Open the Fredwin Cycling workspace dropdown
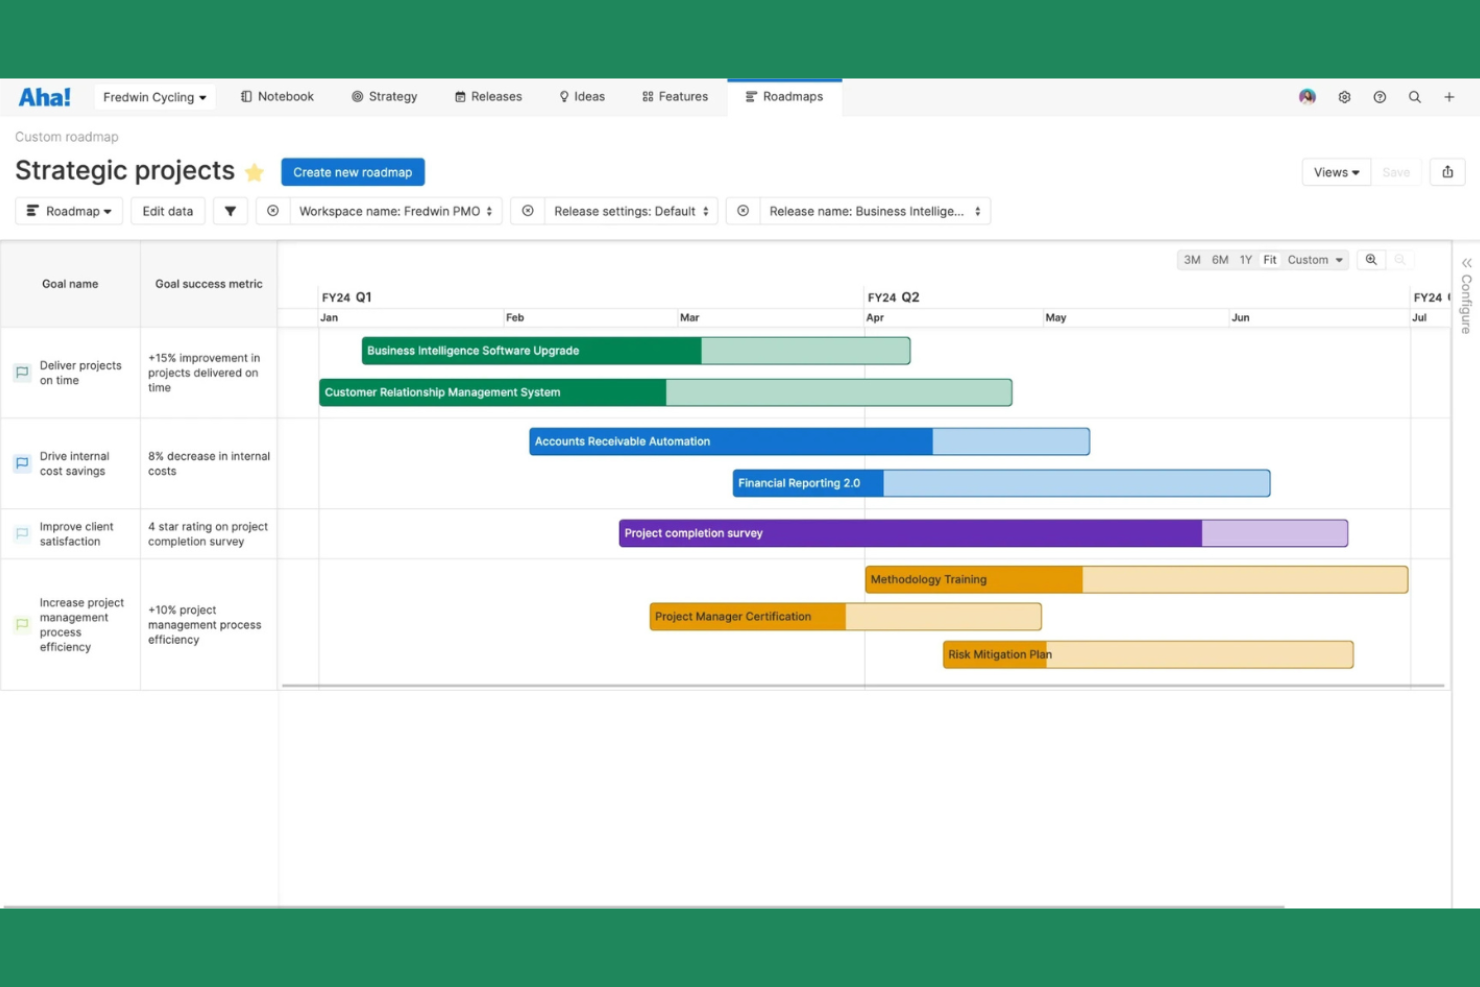The image size is (1480, 987). click(154, 97)
